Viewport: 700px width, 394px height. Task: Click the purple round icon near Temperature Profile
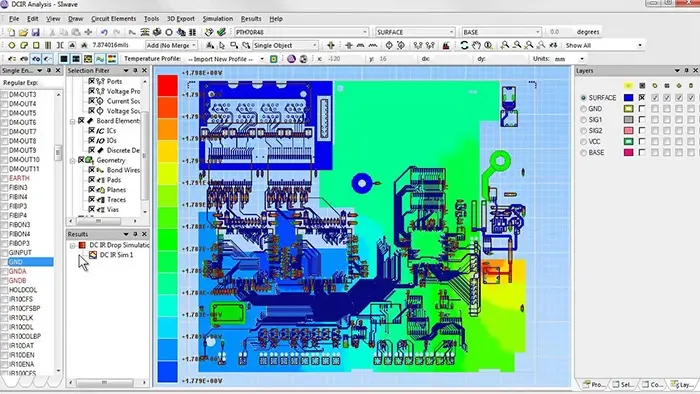(x=292, y=59)
